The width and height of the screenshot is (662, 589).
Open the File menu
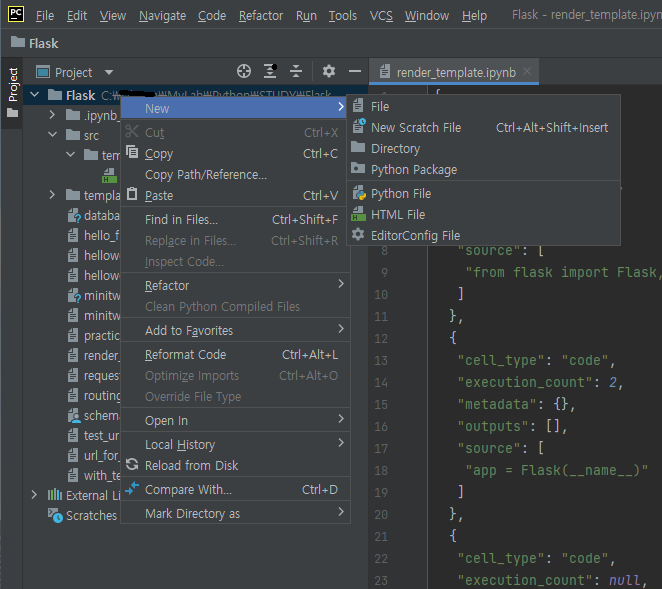point(45,16)
